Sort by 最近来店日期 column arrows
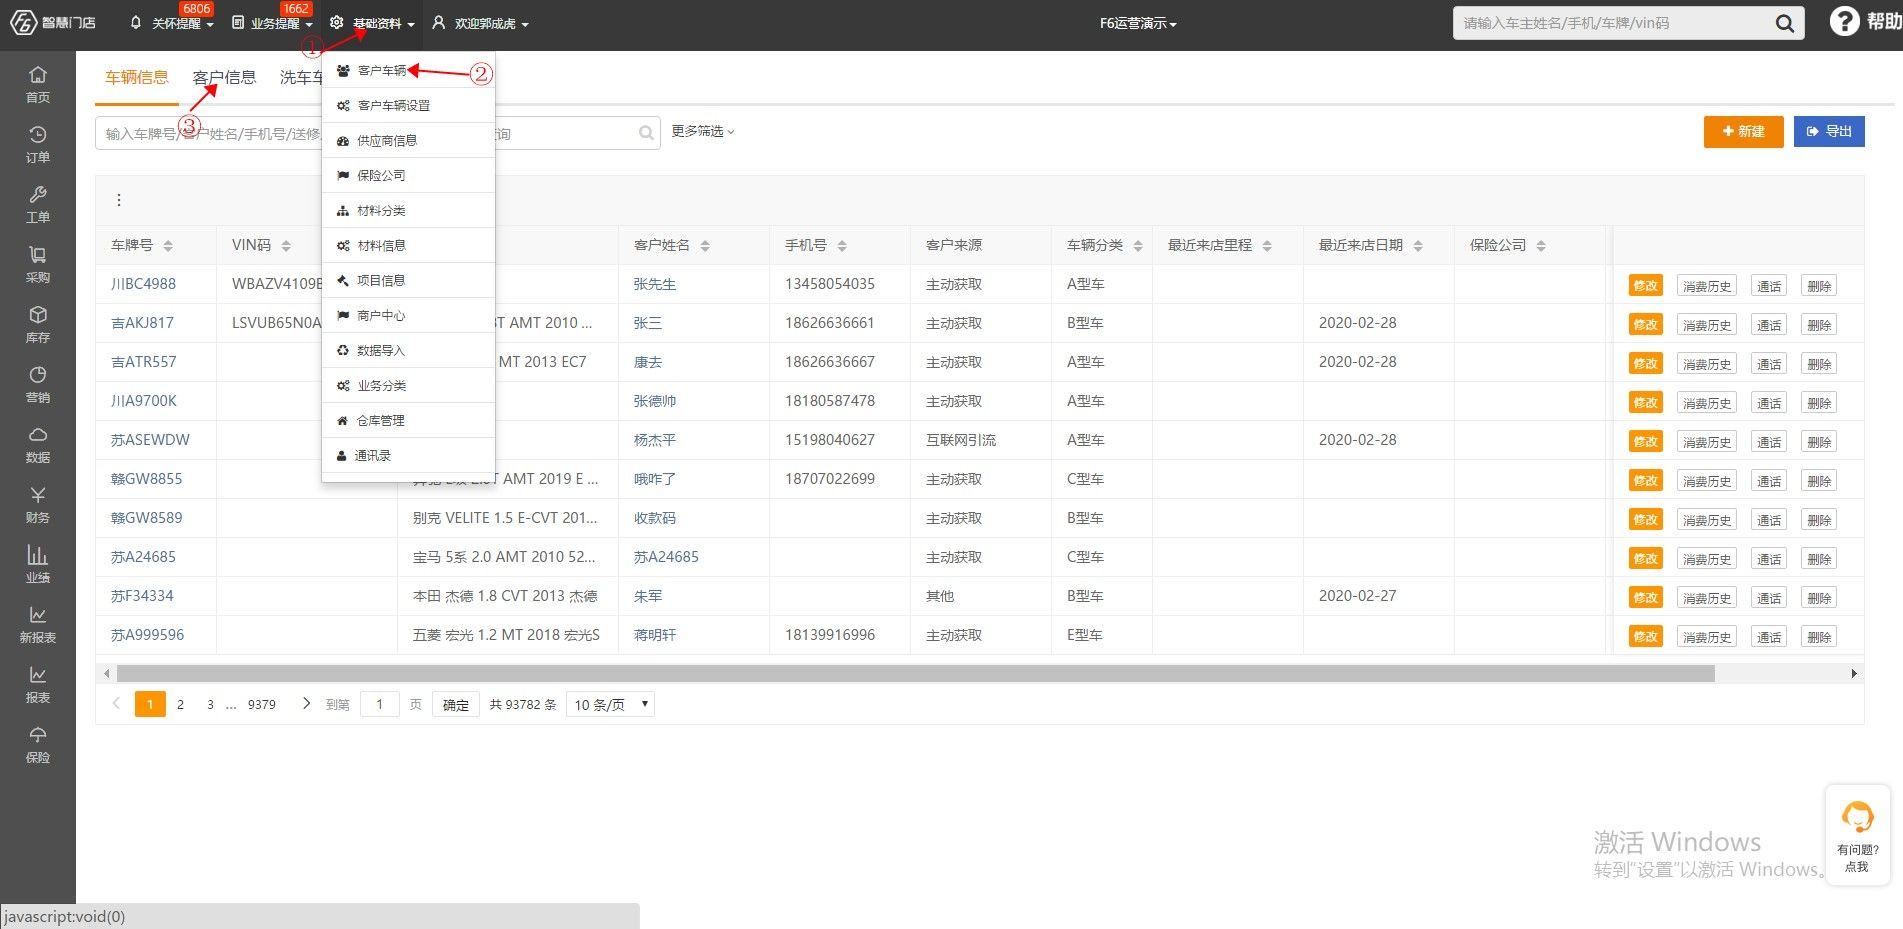This screenshot has width=1903, height=929. (1418, 246)
